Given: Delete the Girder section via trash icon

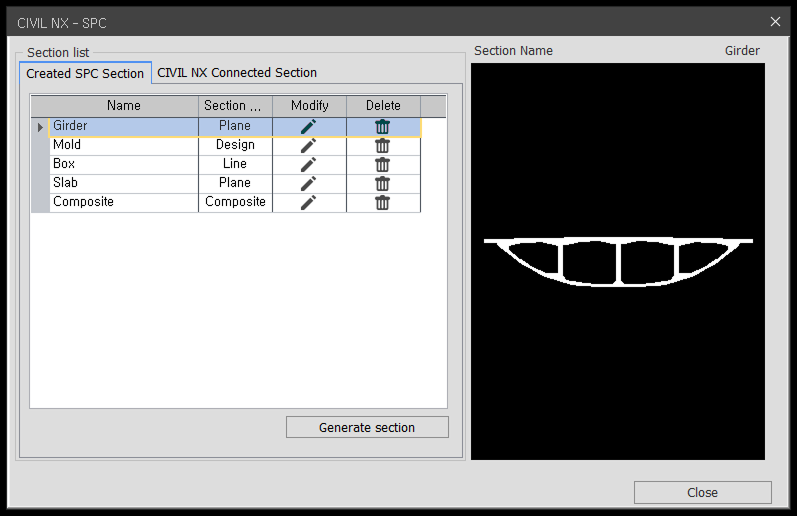Looking at the screenshot, I should coord(383,127).
